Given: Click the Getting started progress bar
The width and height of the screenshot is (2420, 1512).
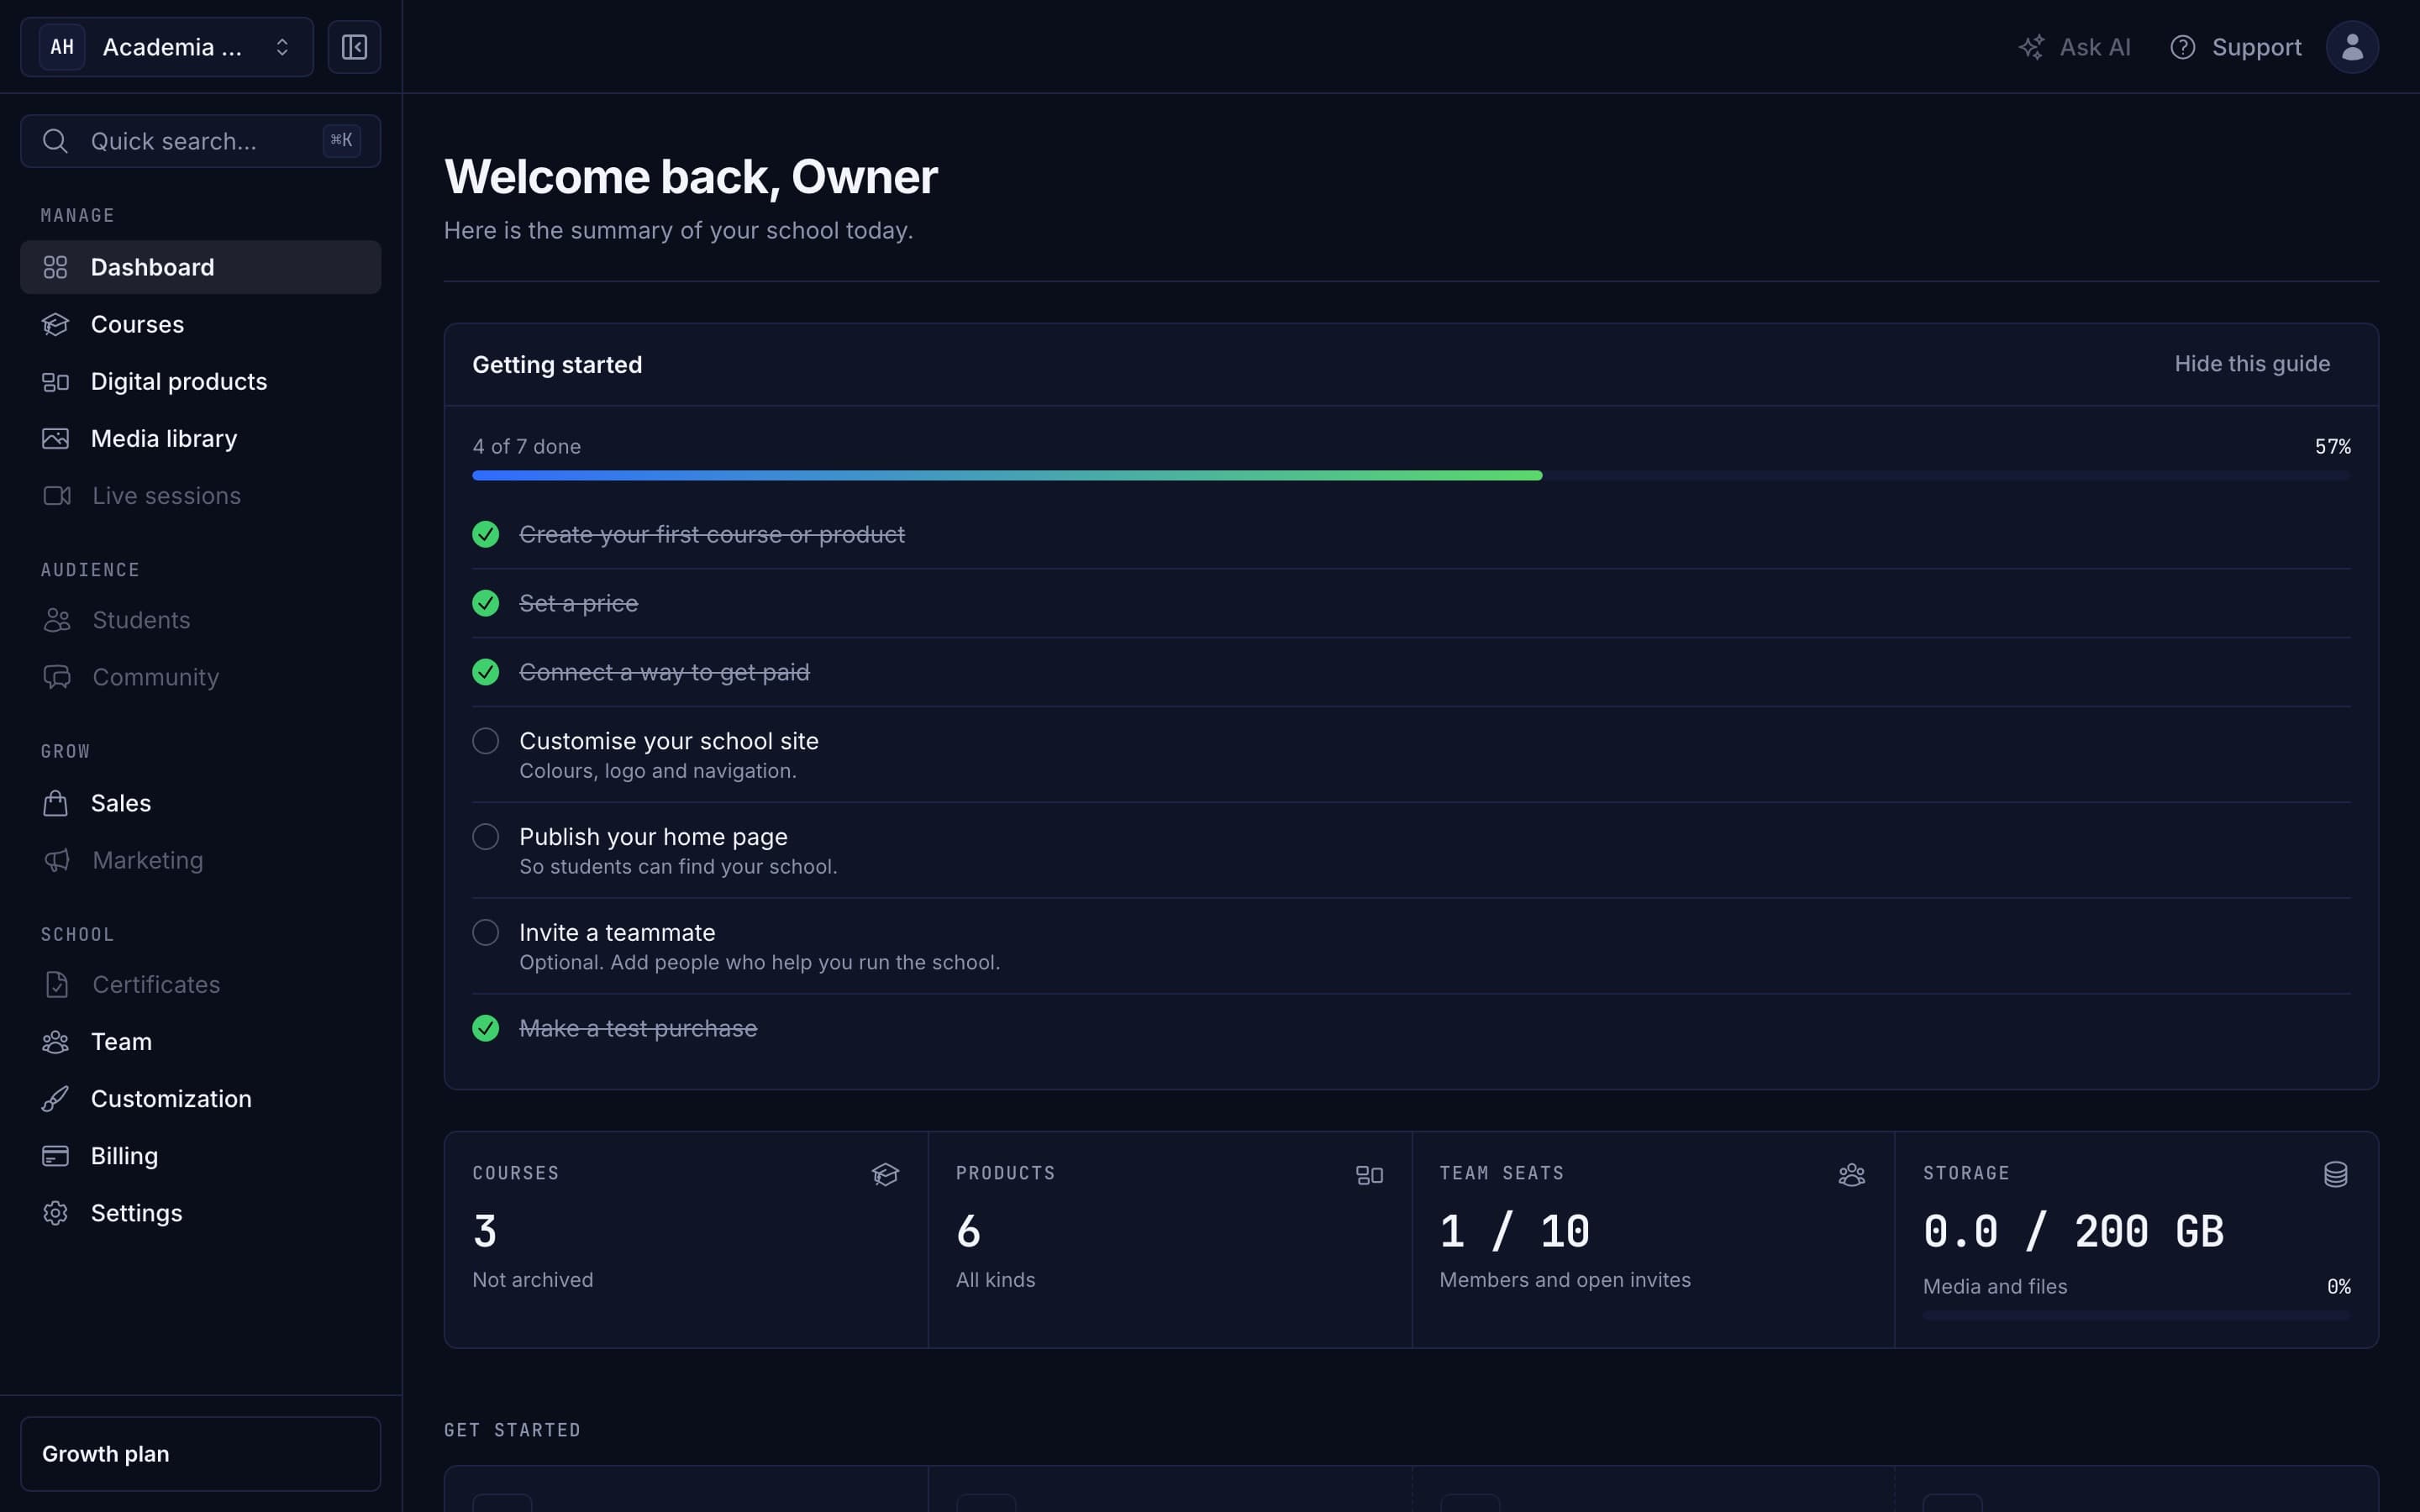Looking at the screenshot, I should tap(1411, 475).
